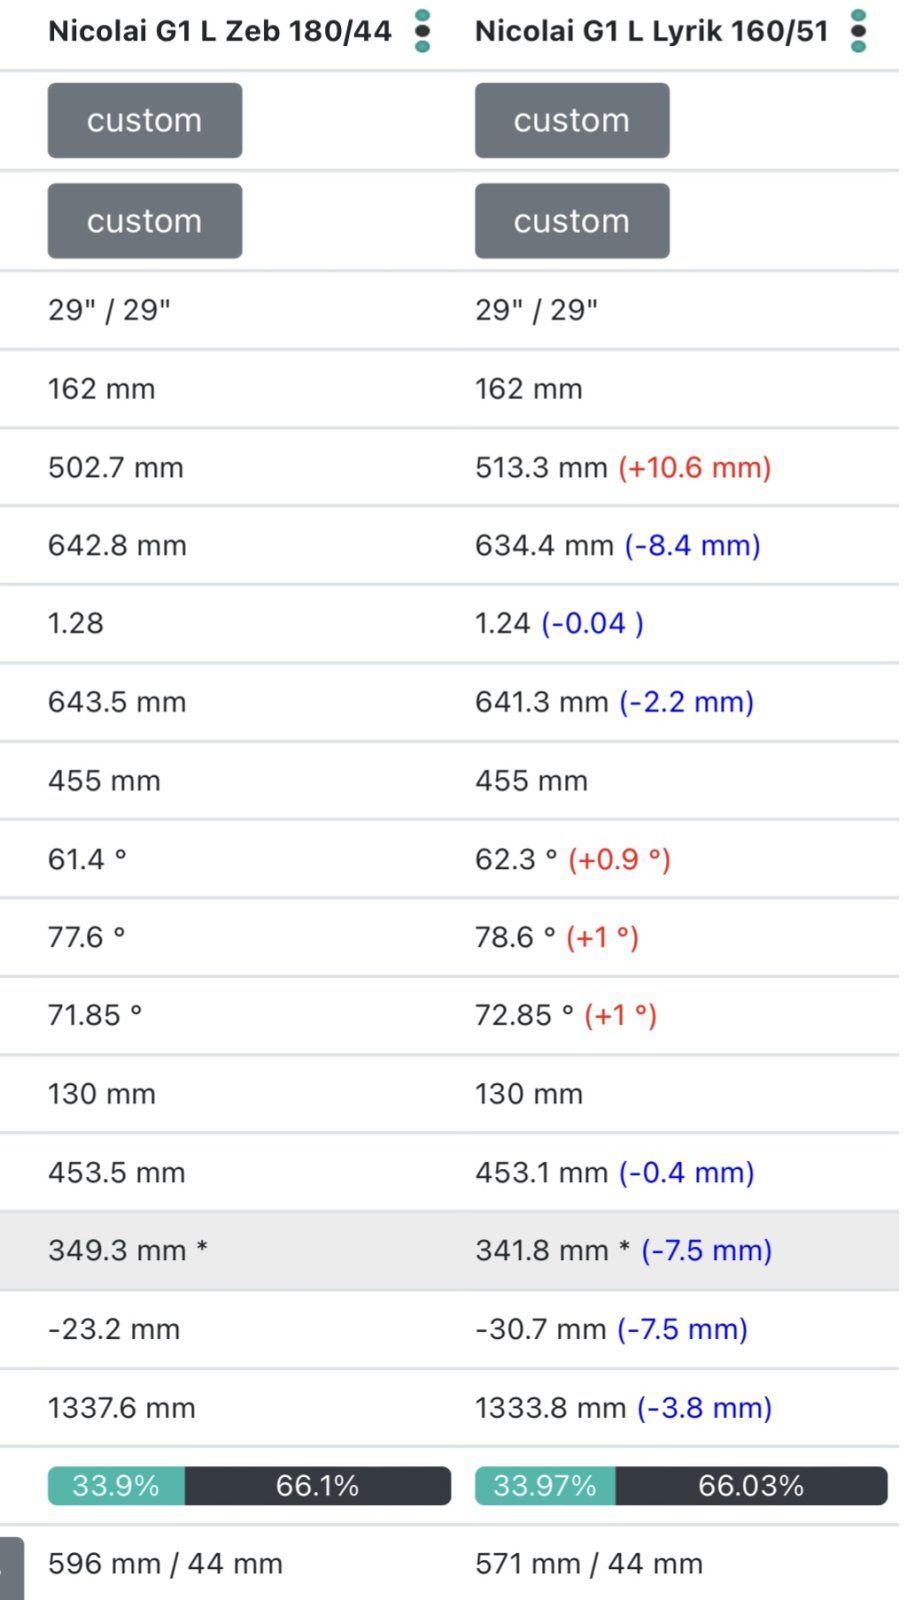Click the top custom button in Lyrik column
The height and width of the screenshot is (1600, 906).
(x=572, y=120)
